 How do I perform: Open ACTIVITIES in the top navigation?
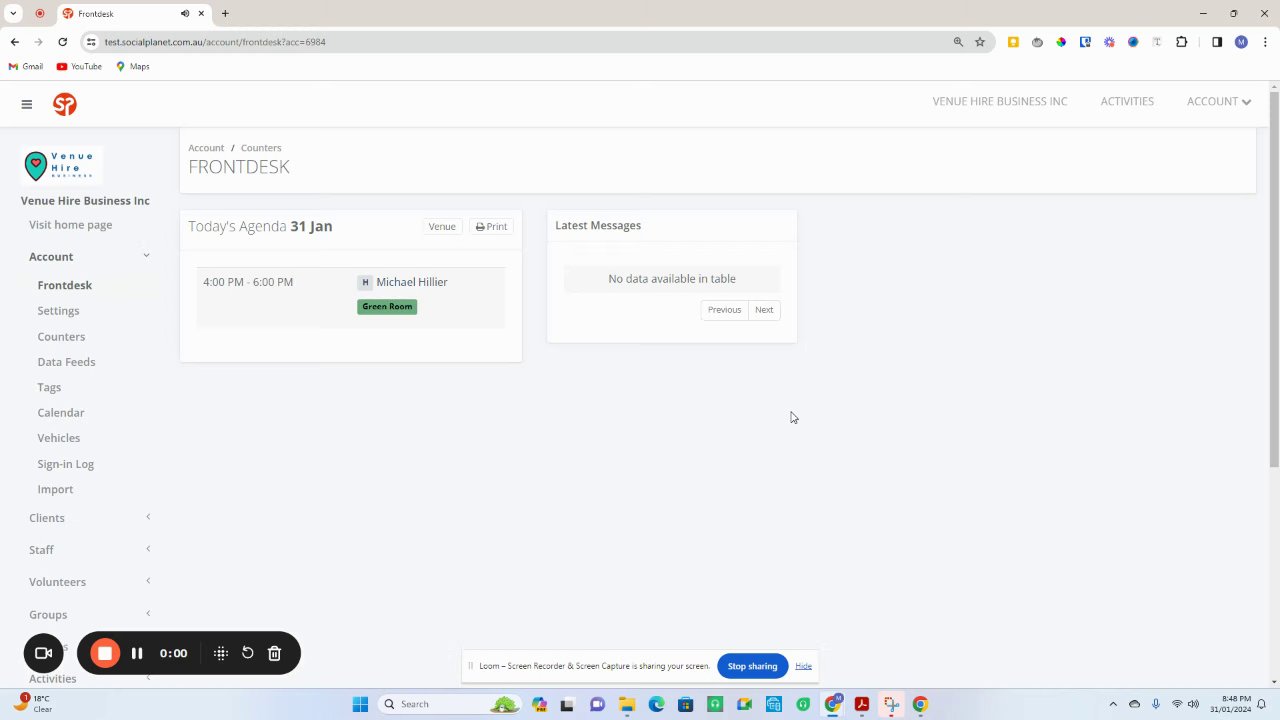pyautogui.click(x=1127, y=101)
